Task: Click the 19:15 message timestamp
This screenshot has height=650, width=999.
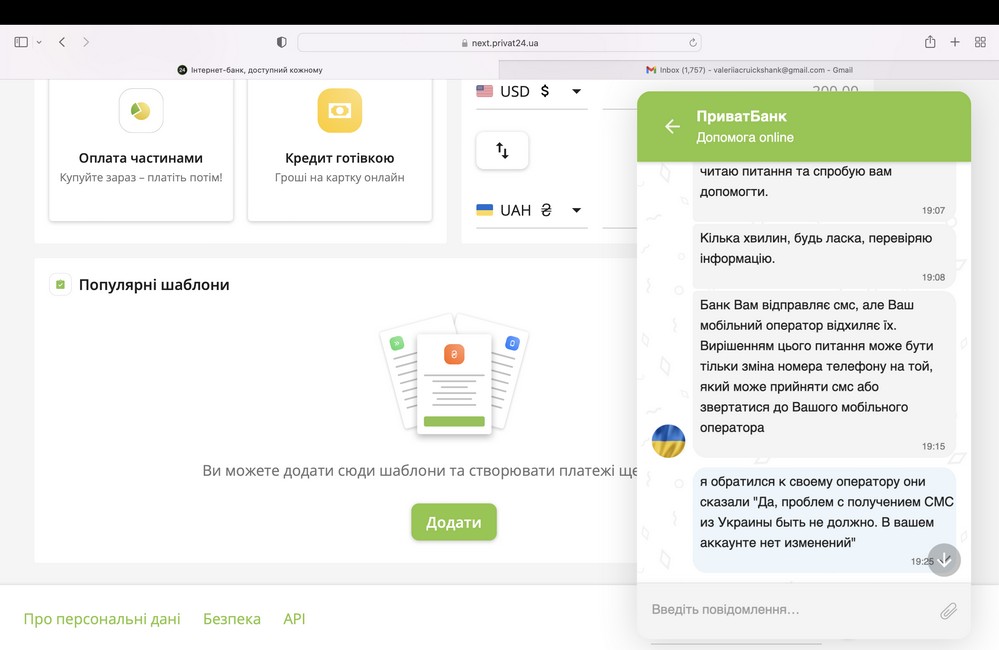Action: pos(933,446)
